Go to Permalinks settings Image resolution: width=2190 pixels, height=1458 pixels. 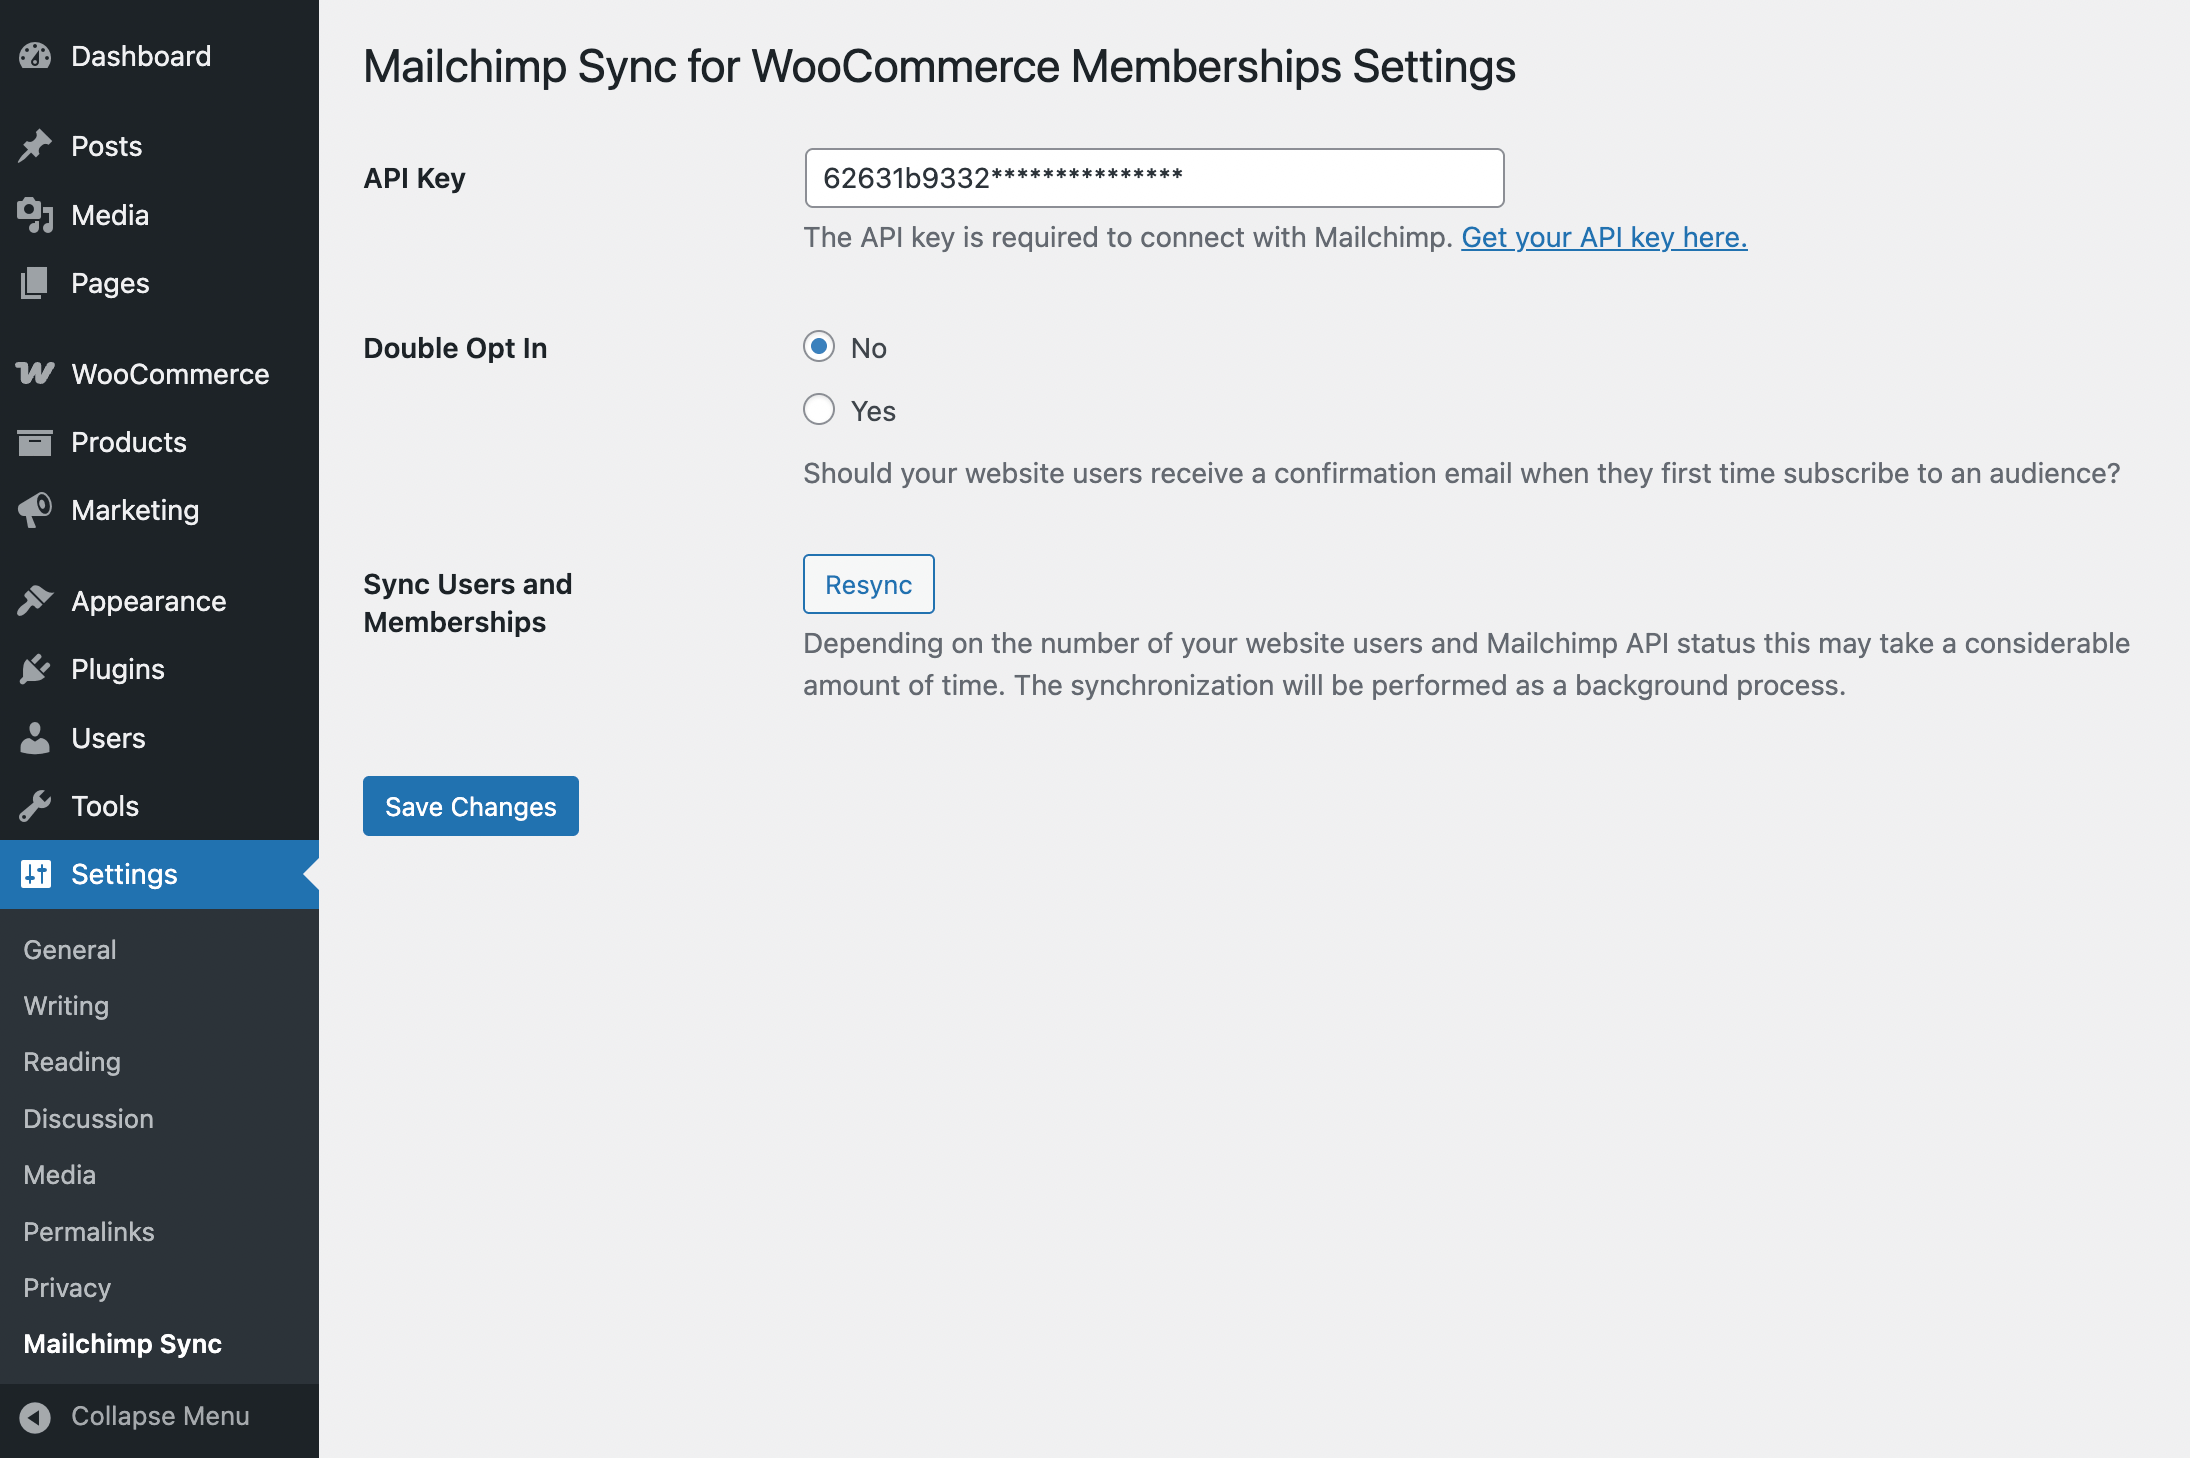tap(89, 1232)
